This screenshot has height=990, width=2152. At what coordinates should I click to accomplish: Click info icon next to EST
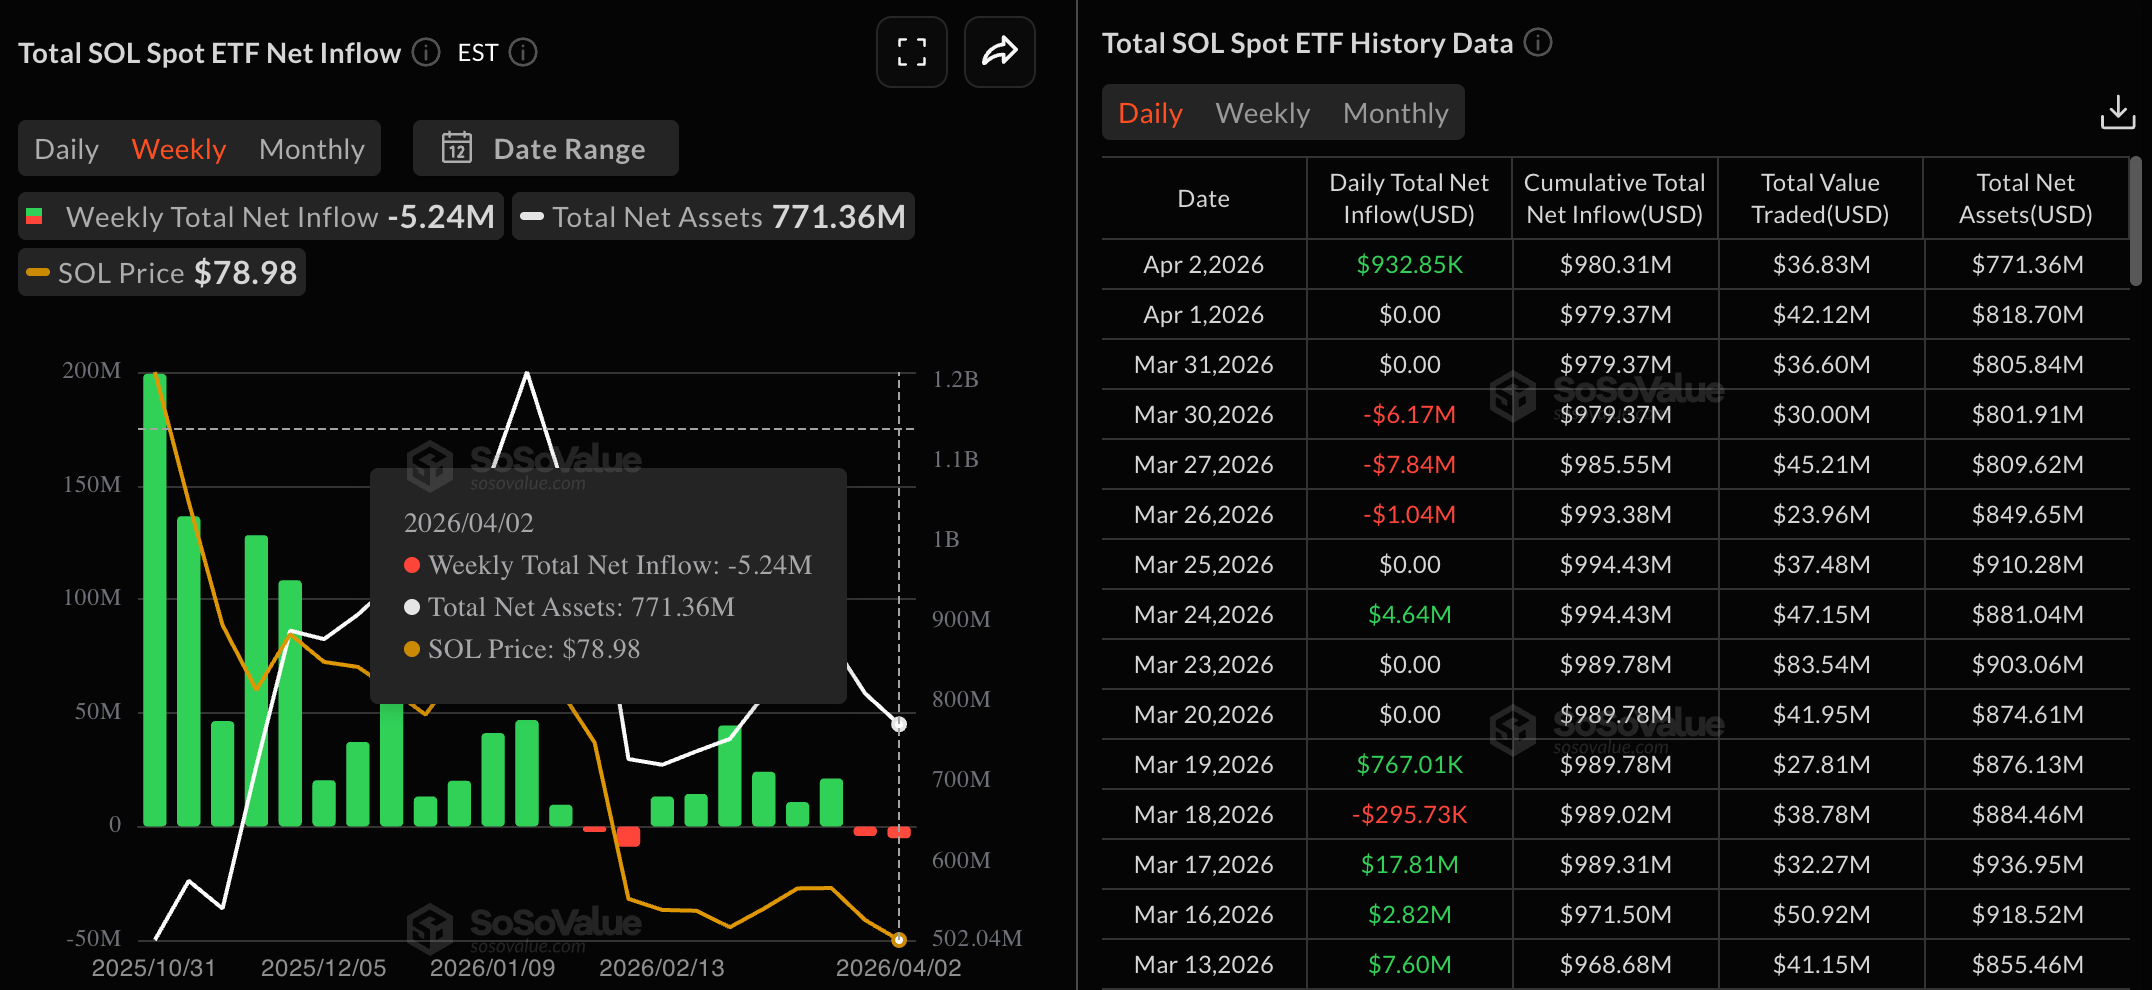[523, 52]
